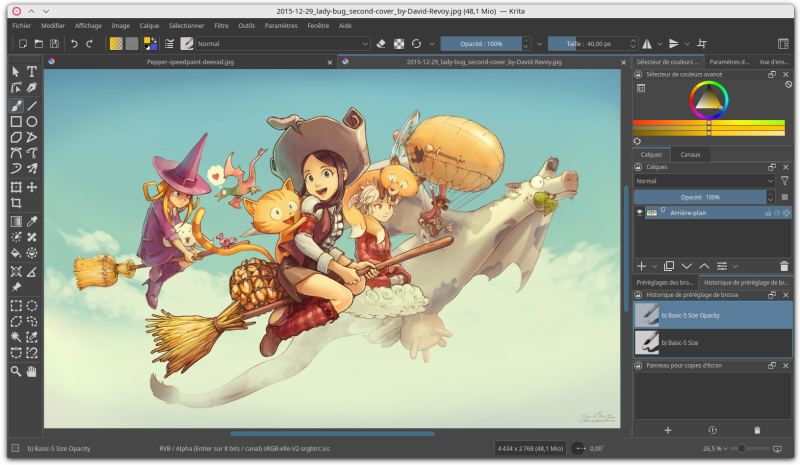Toggle preserve alpha

point(399,44)
